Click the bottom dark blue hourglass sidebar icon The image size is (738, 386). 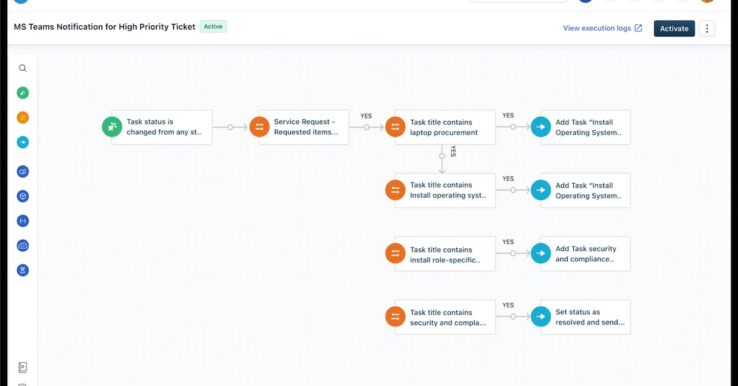(x=23, y=270)
